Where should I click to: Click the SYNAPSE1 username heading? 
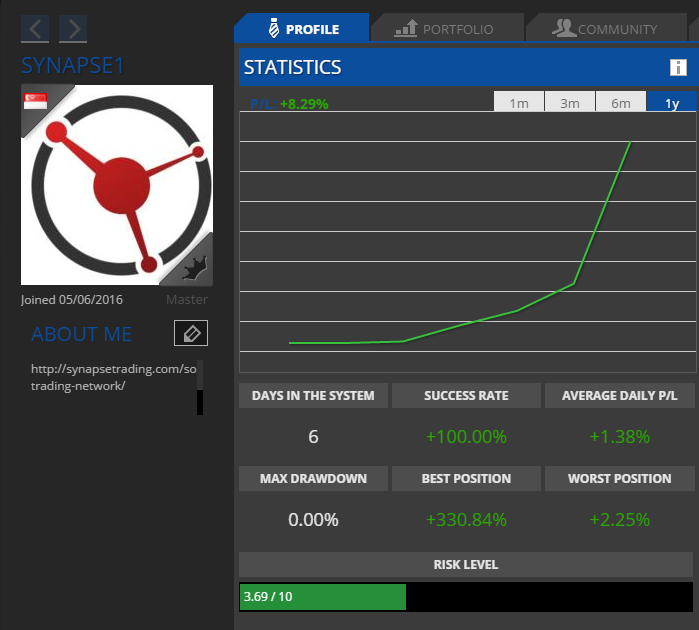point(72,65)
